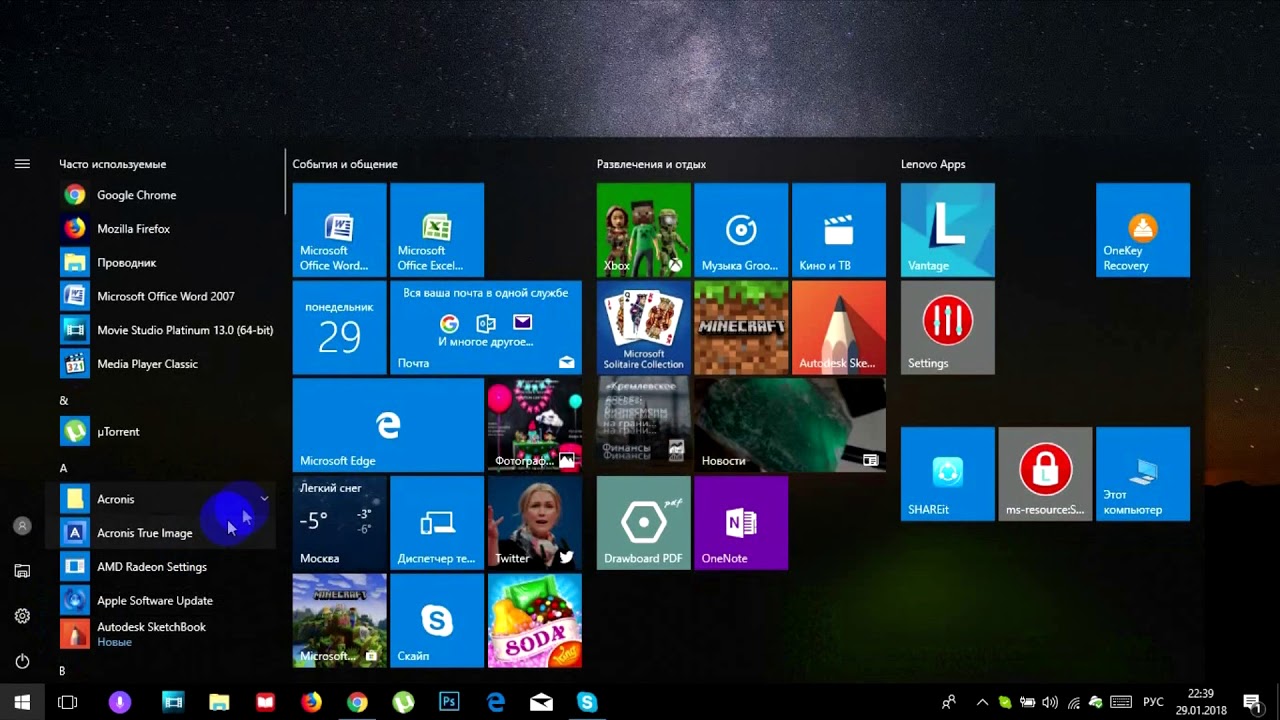Open the touch keyboard from the system tray

[x=1121, y=702]
